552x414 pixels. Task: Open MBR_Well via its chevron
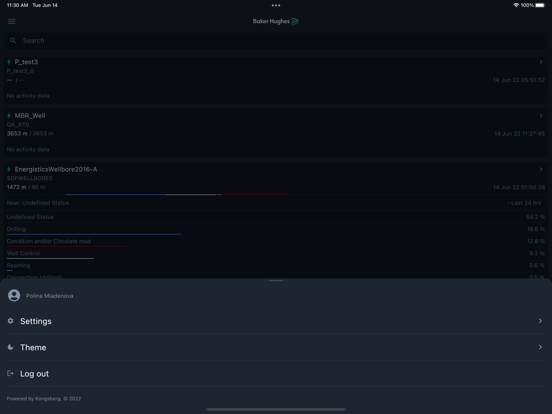point(541,115)
